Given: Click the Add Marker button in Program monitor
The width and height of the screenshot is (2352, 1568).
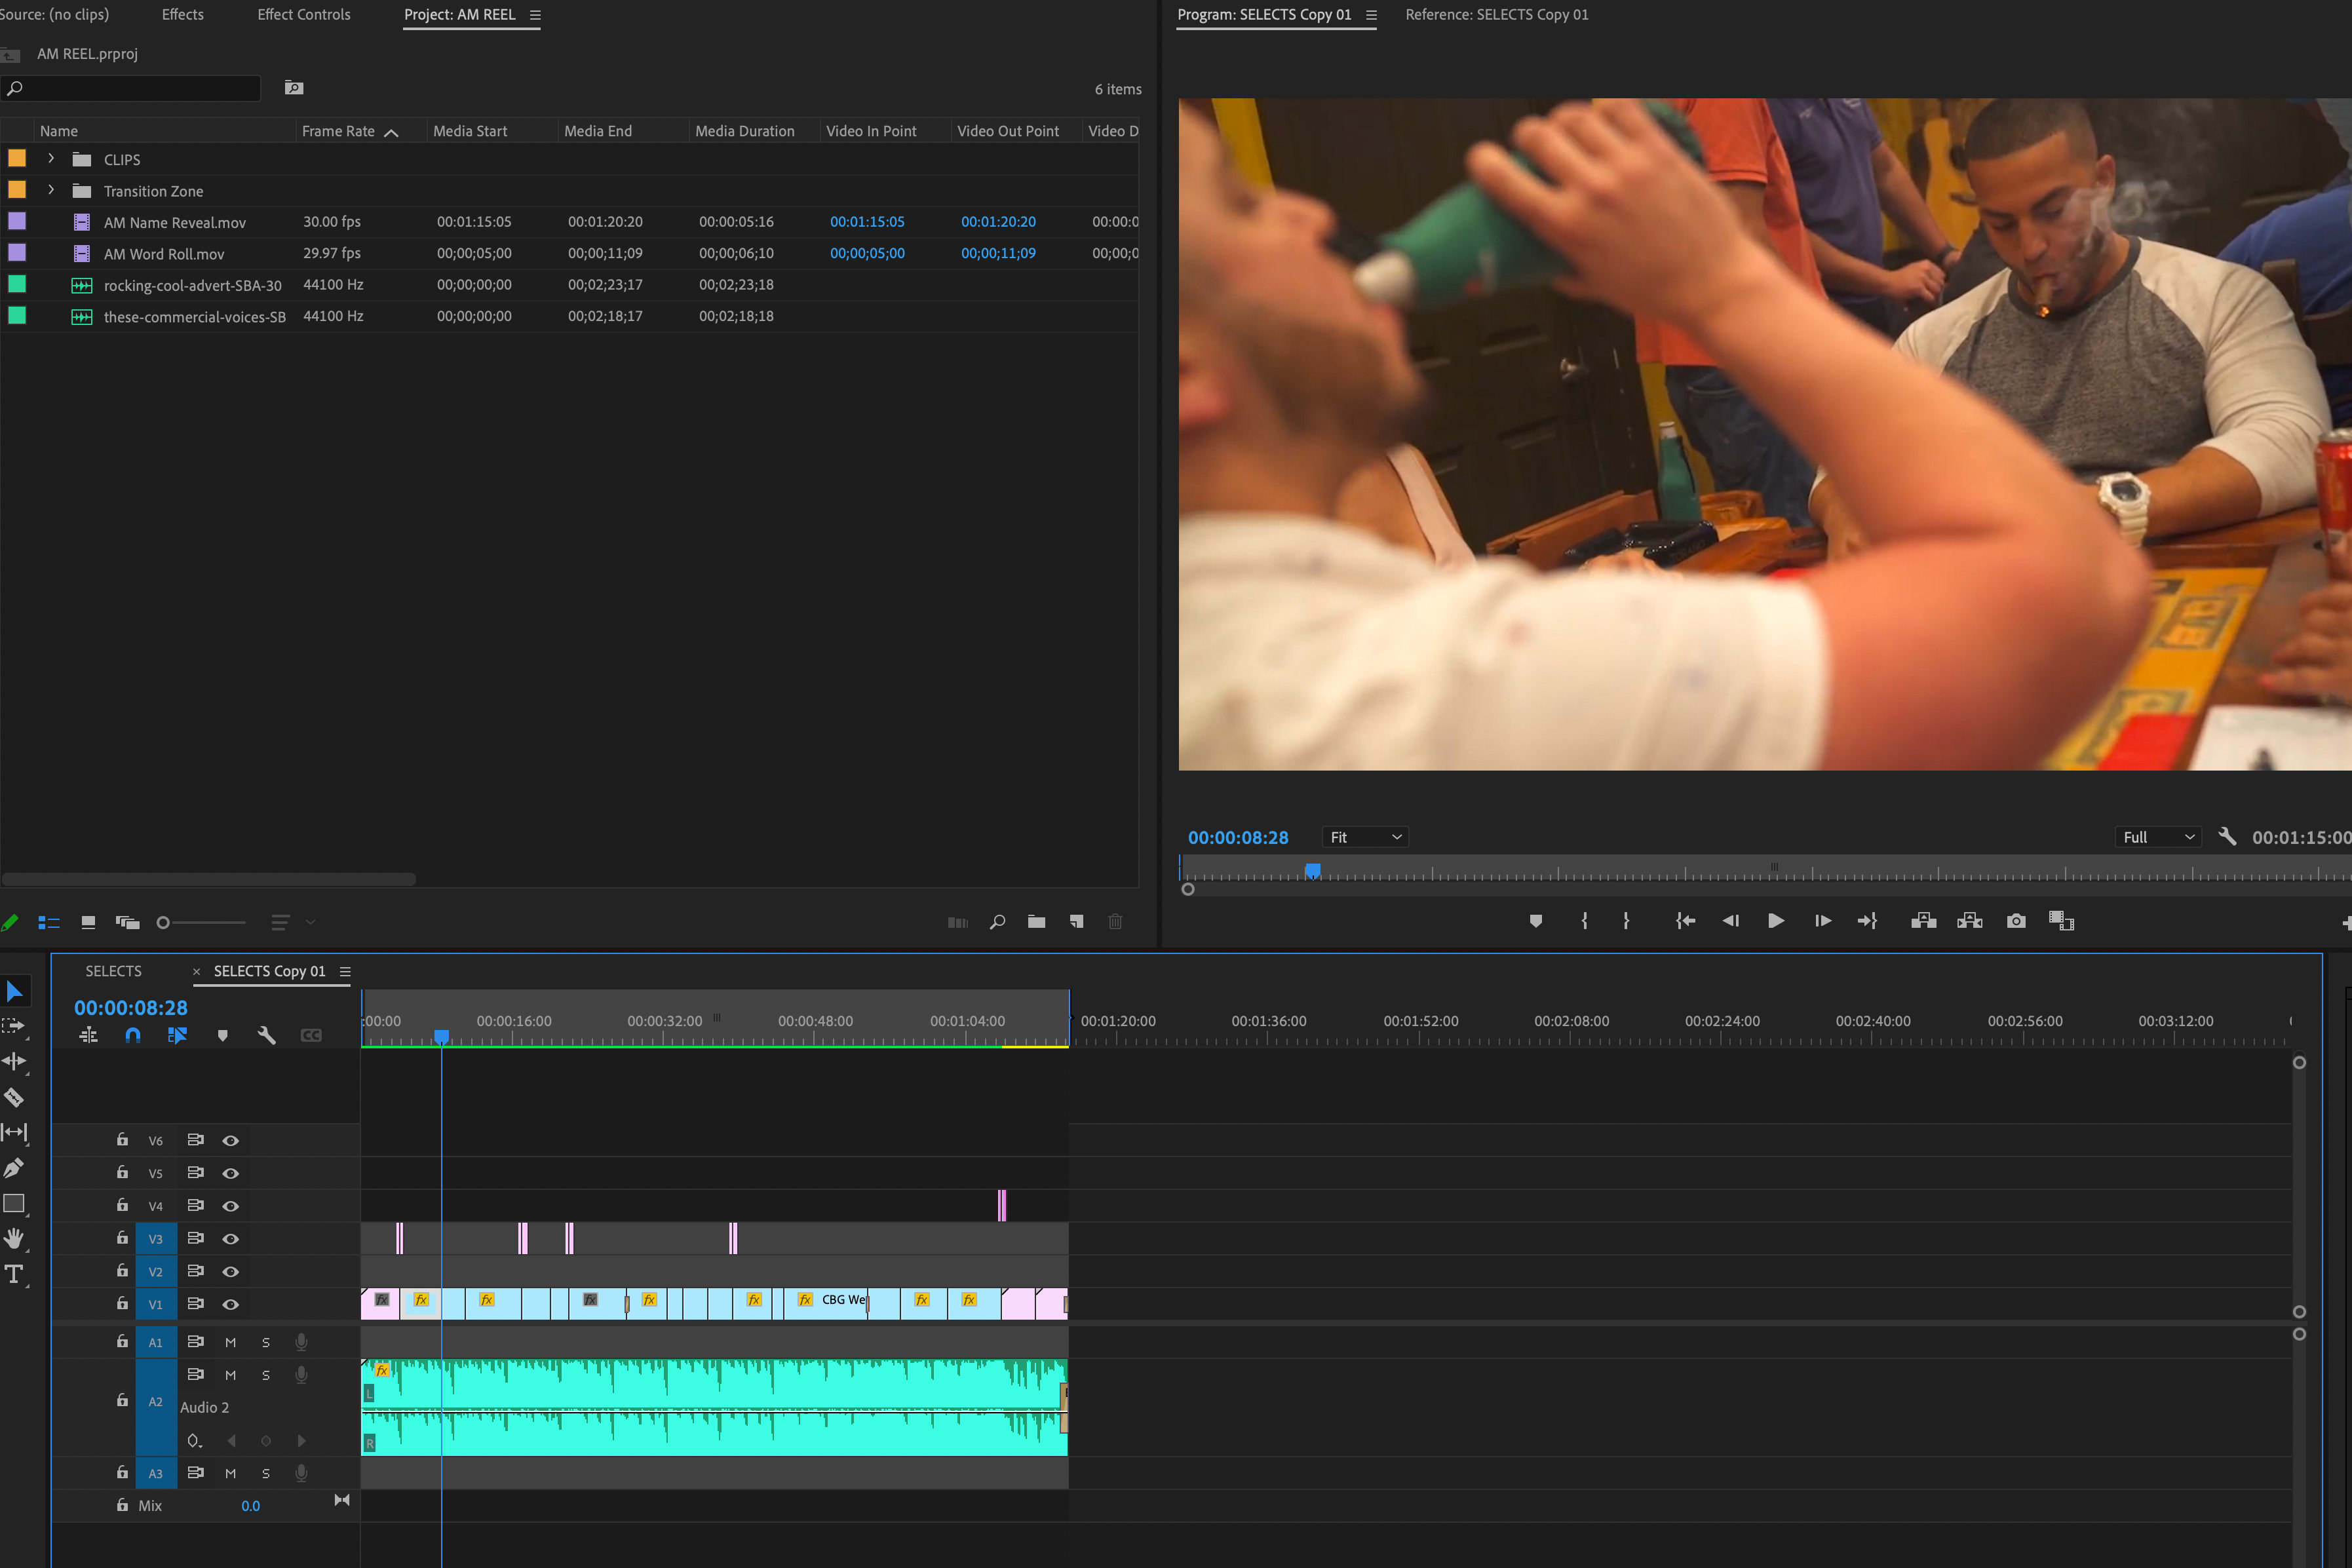Looking at the screenshot, I should coord(1535,921).
